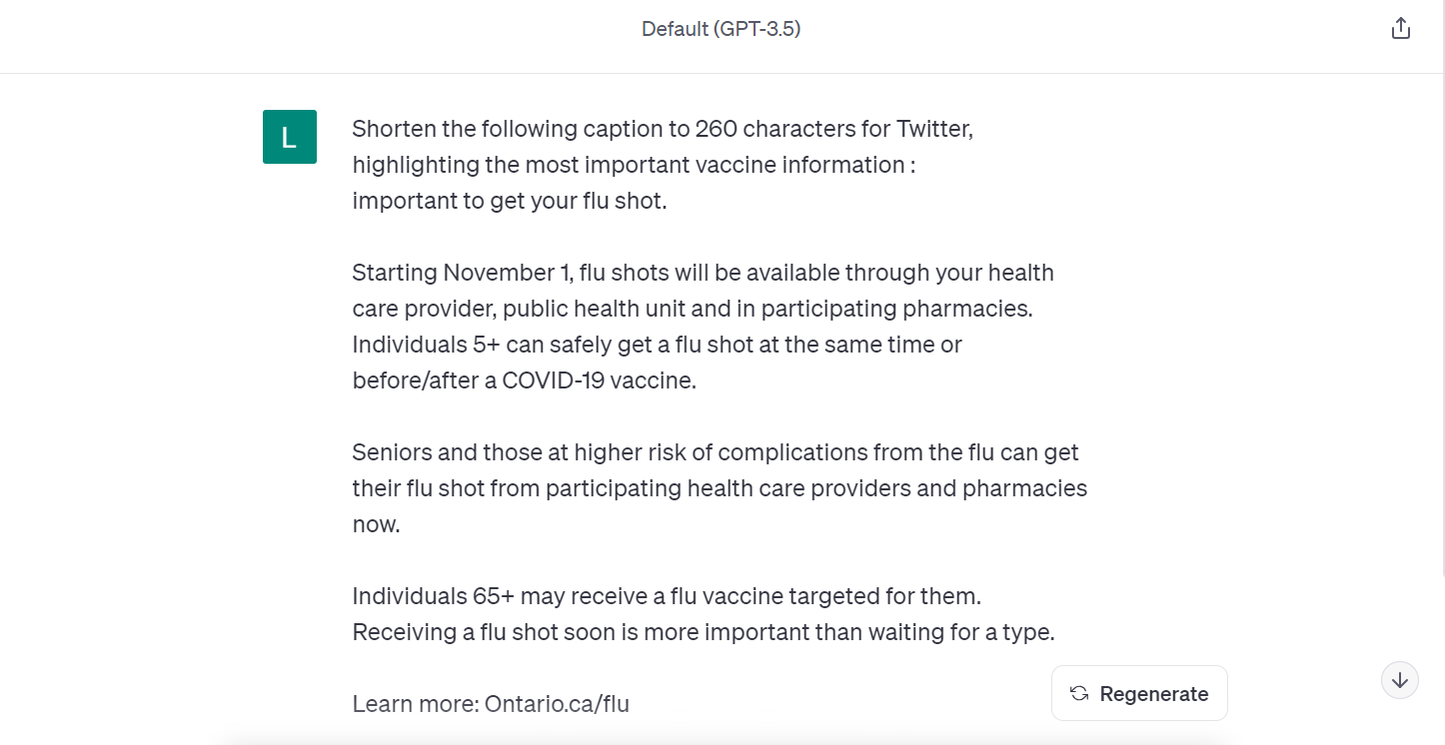Click the single word "now." line
This screenshot has width=1445, height=745.
[x=376, y=525]
